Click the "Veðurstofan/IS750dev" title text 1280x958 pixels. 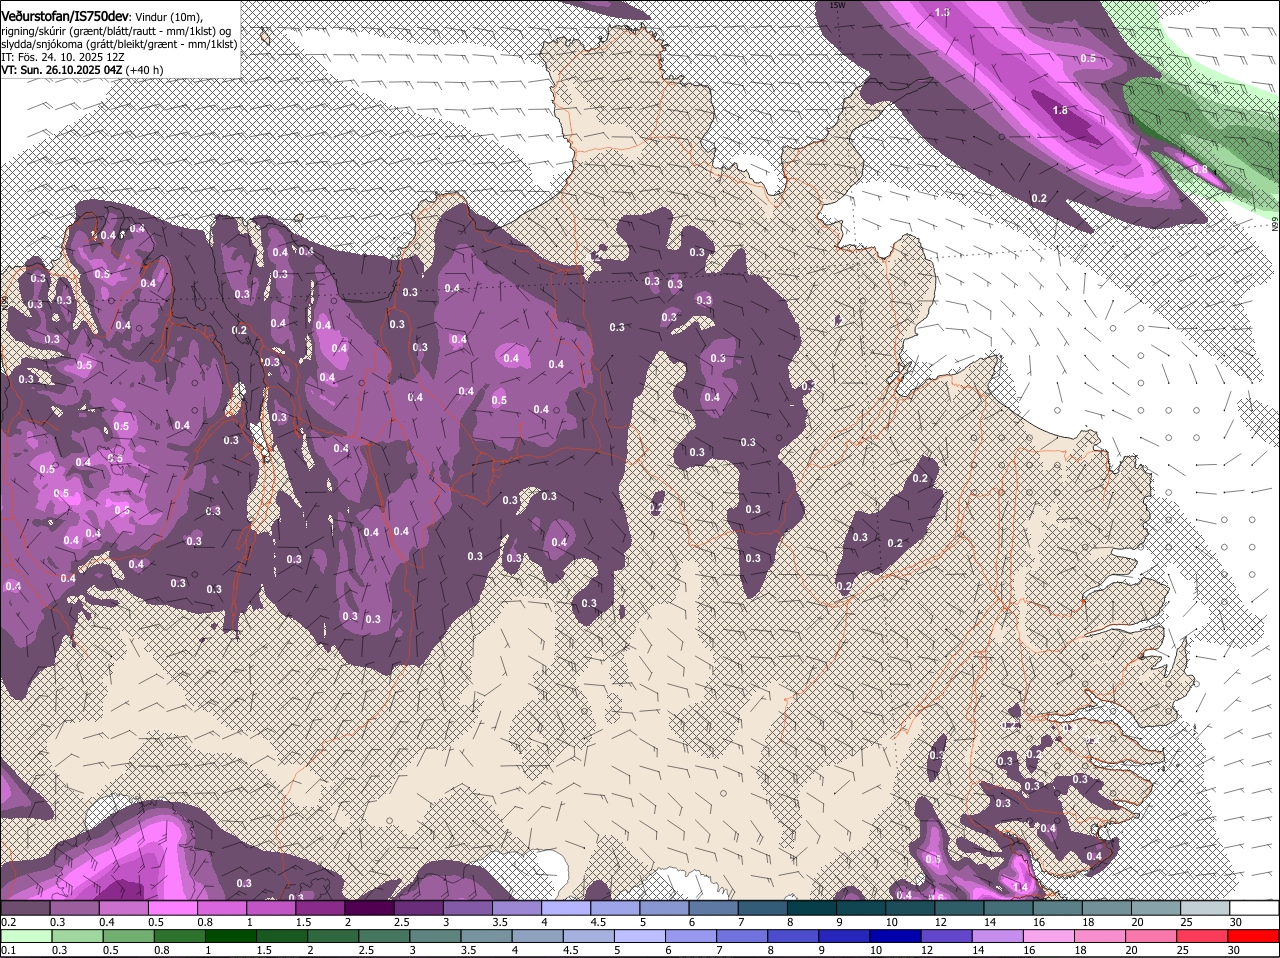64,17
